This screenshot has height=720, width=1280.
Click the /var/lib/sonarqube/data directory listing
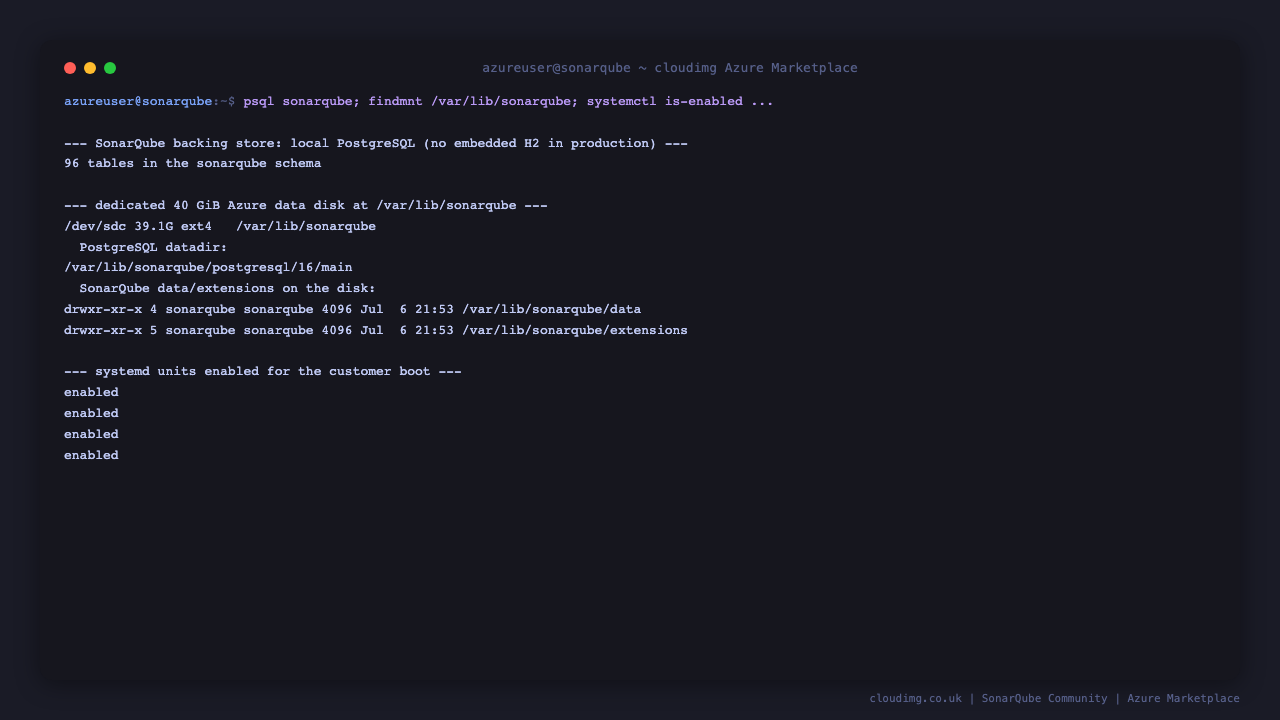tap(353, 309)
